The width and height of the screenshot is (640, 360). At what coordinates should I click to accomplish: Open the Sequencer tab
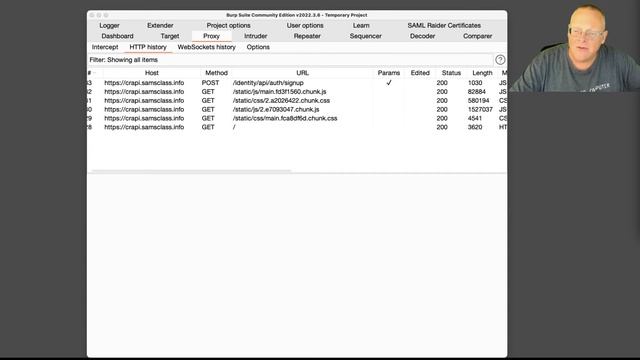point(366,36)
